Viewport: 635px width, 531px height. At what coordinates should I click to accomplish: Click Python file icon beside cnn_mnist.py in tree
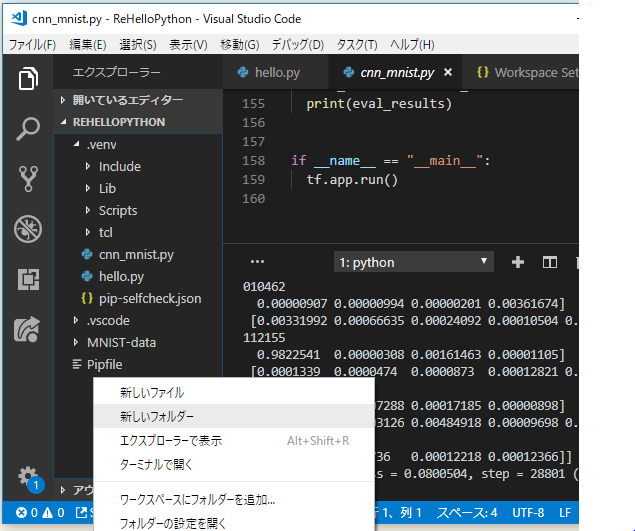(87, 254)
